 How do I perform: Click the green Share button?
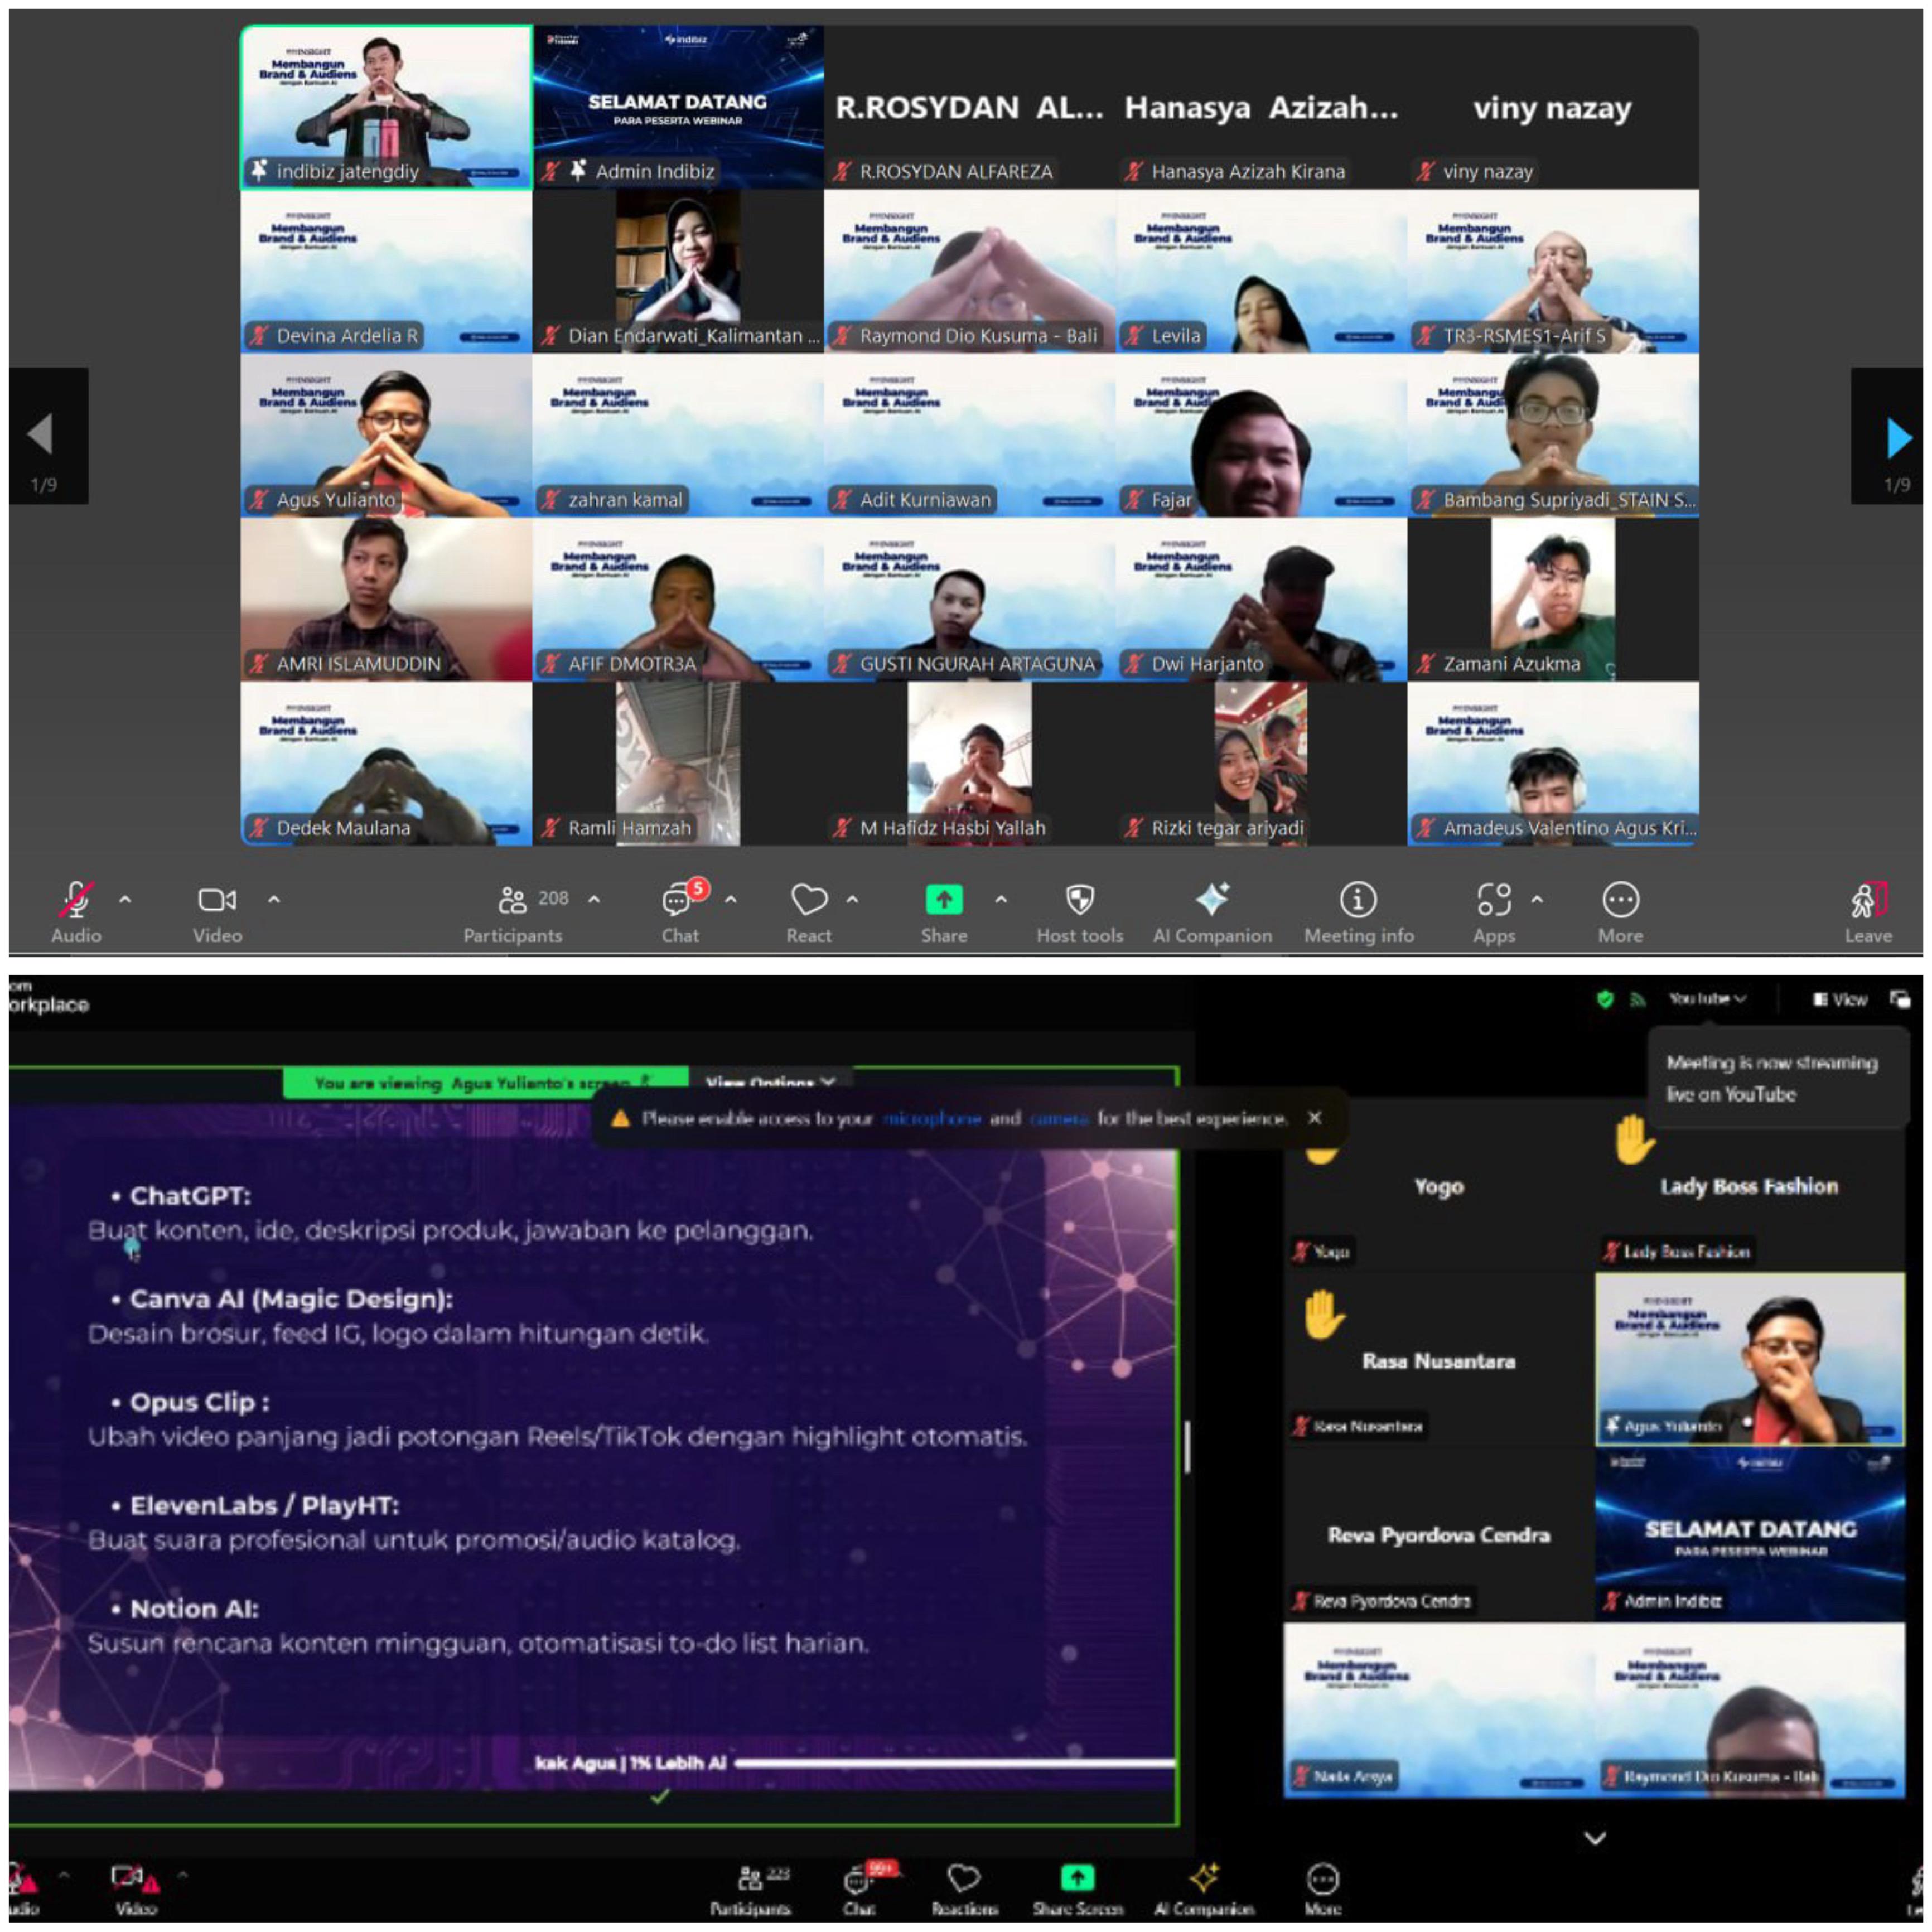point(943,900)
